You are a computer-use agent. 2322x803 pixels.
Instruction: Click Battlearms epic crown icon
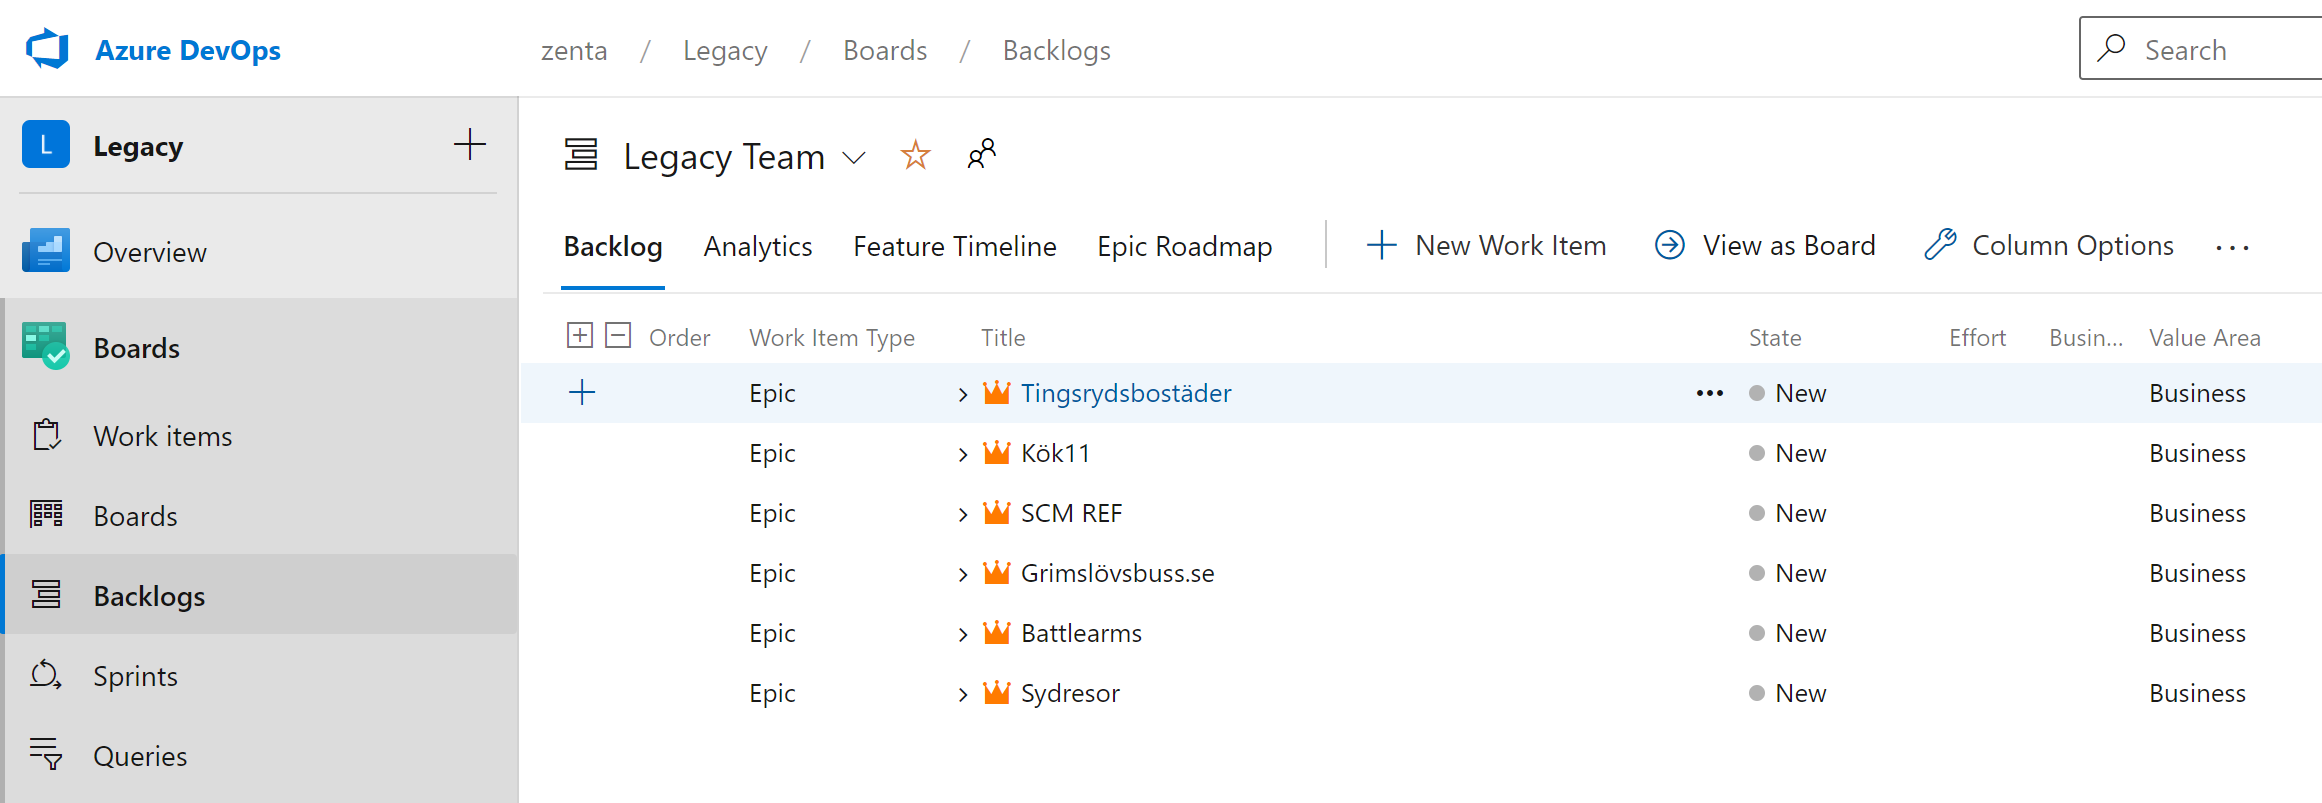997,632
